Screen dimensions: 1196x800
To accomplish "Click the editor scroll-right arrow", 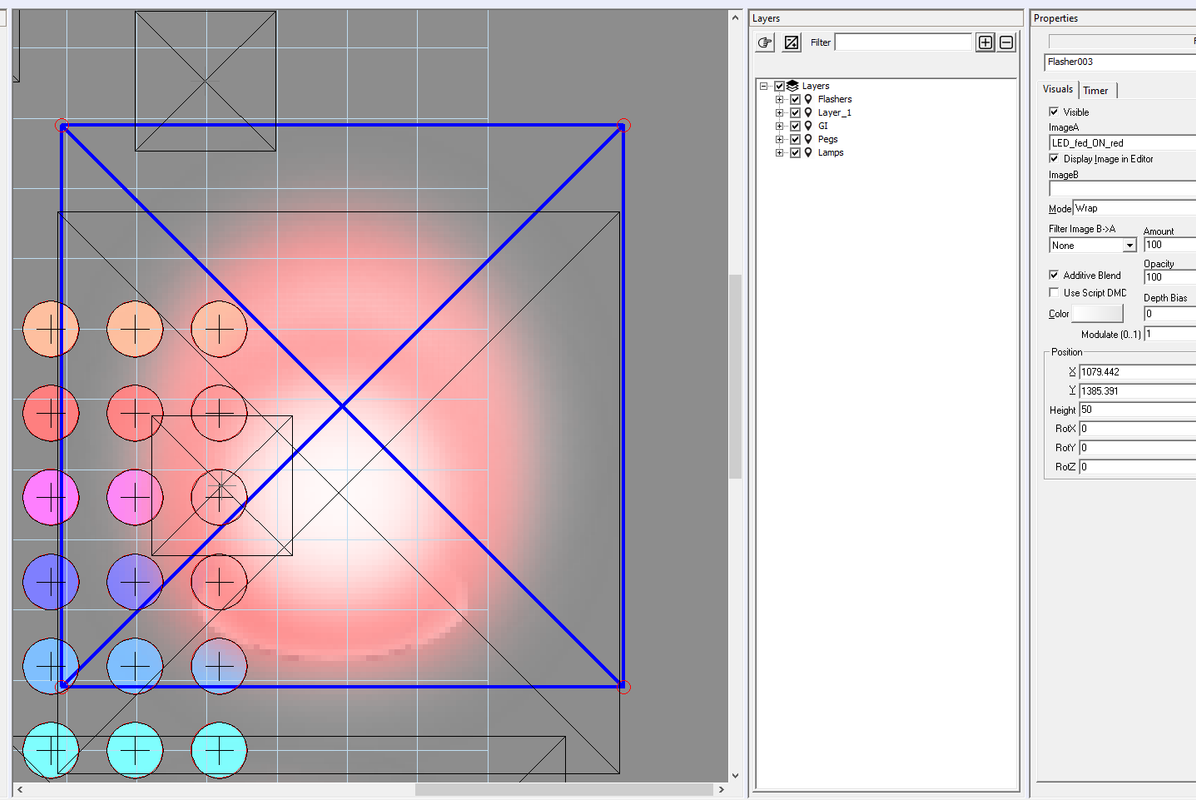I will pyautogui.click(x=722, y=790).
